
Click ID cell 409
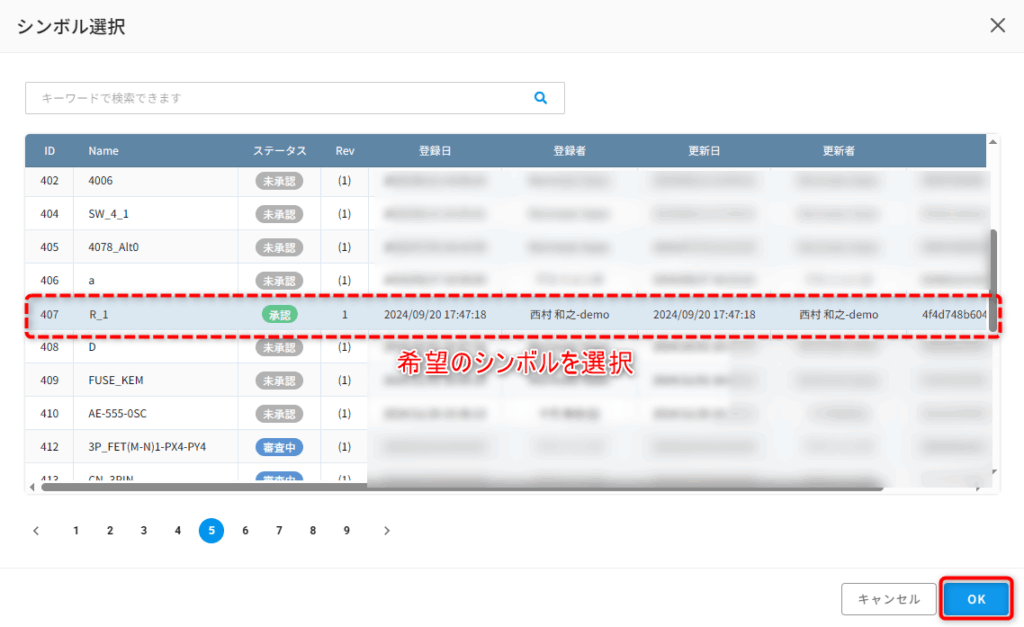pyautogui.click(x=50, y=380)
